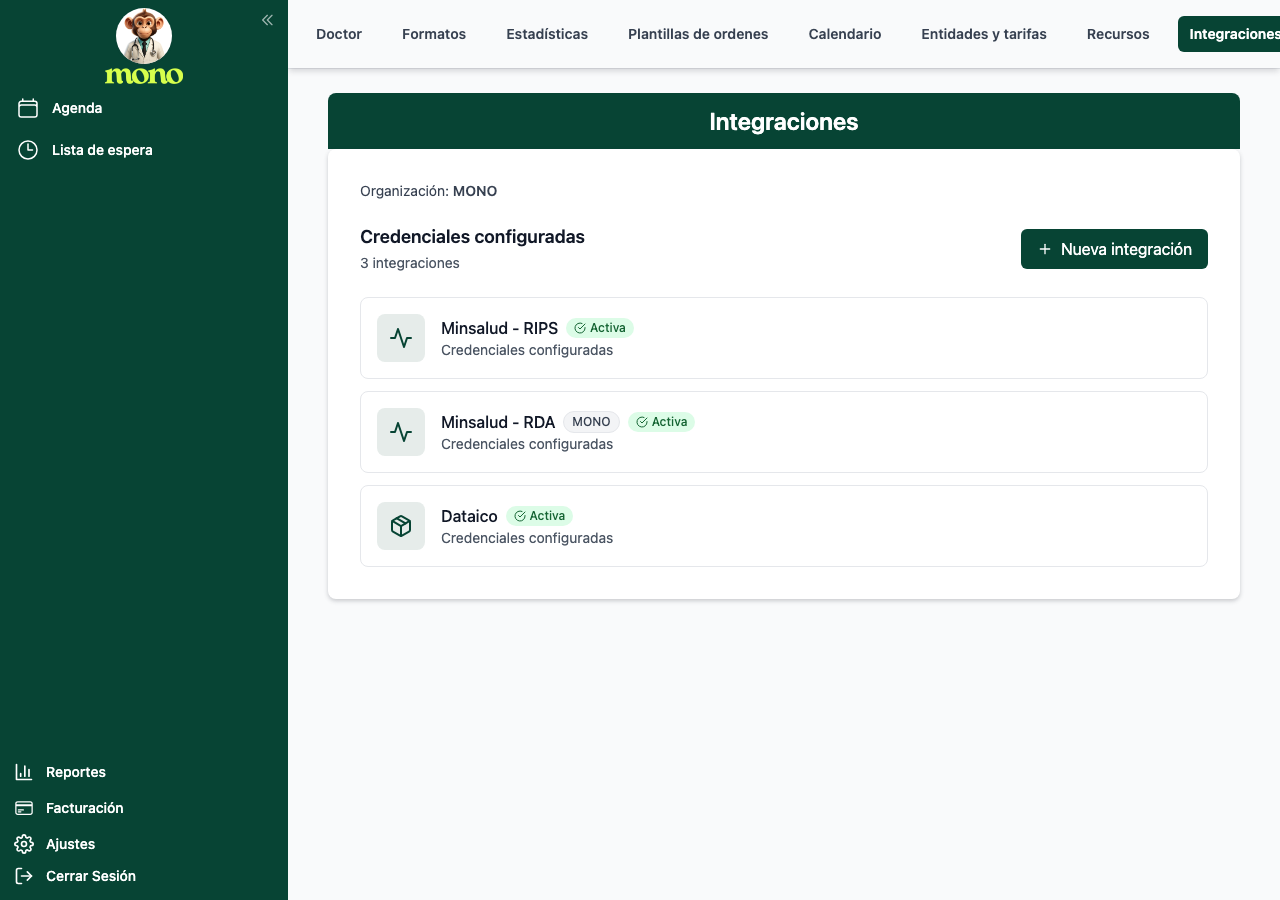Click the 3 integraciones count text
This screenshot has width=1280, height=900.
(x=410, y=263)
